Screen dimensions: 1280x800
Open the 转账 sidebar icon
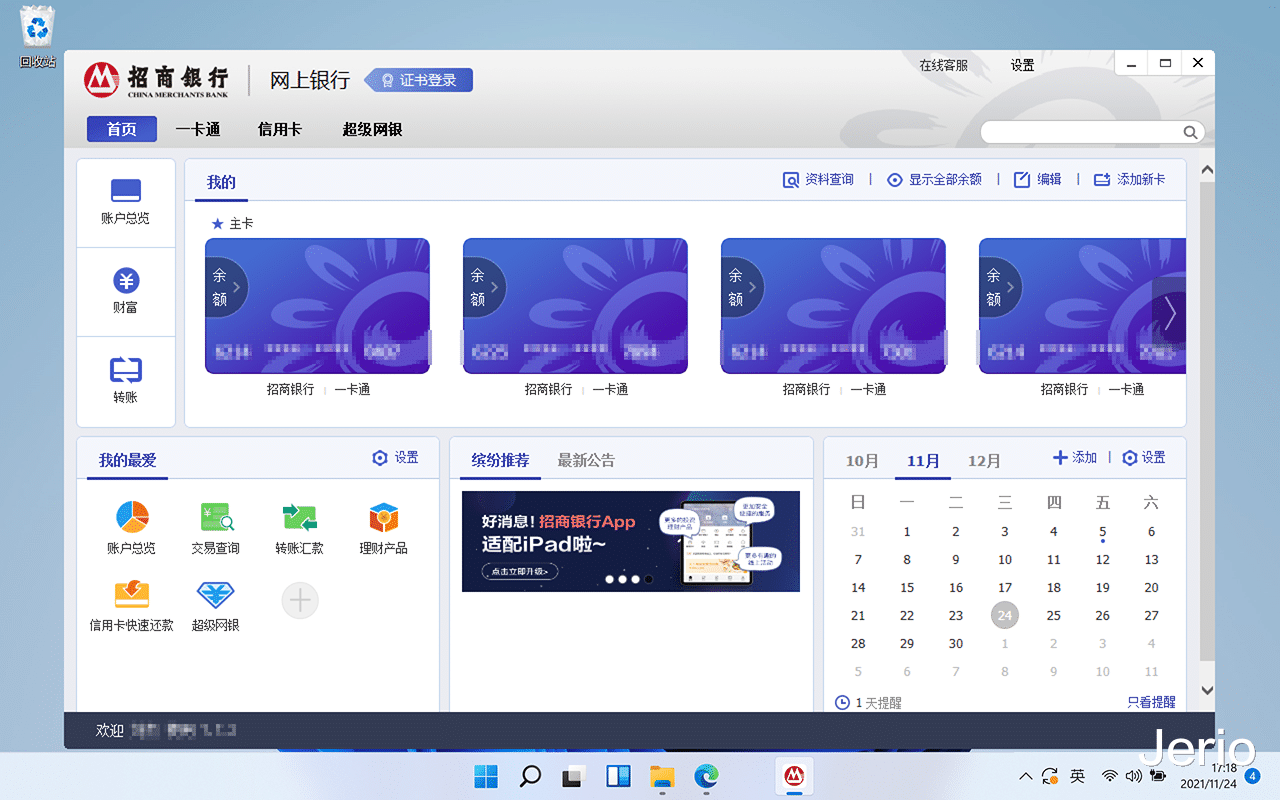pos(125,370)
